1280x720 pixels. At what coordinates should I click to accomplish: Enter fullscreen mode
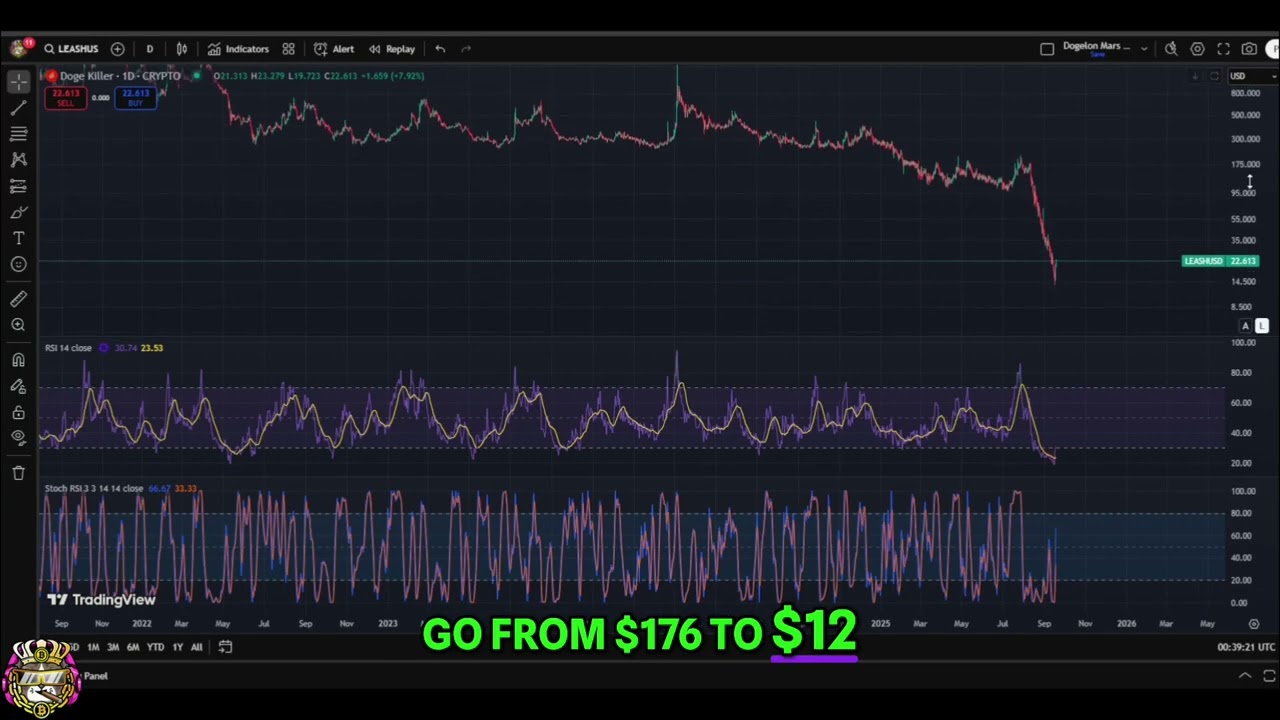[1223, 49]
